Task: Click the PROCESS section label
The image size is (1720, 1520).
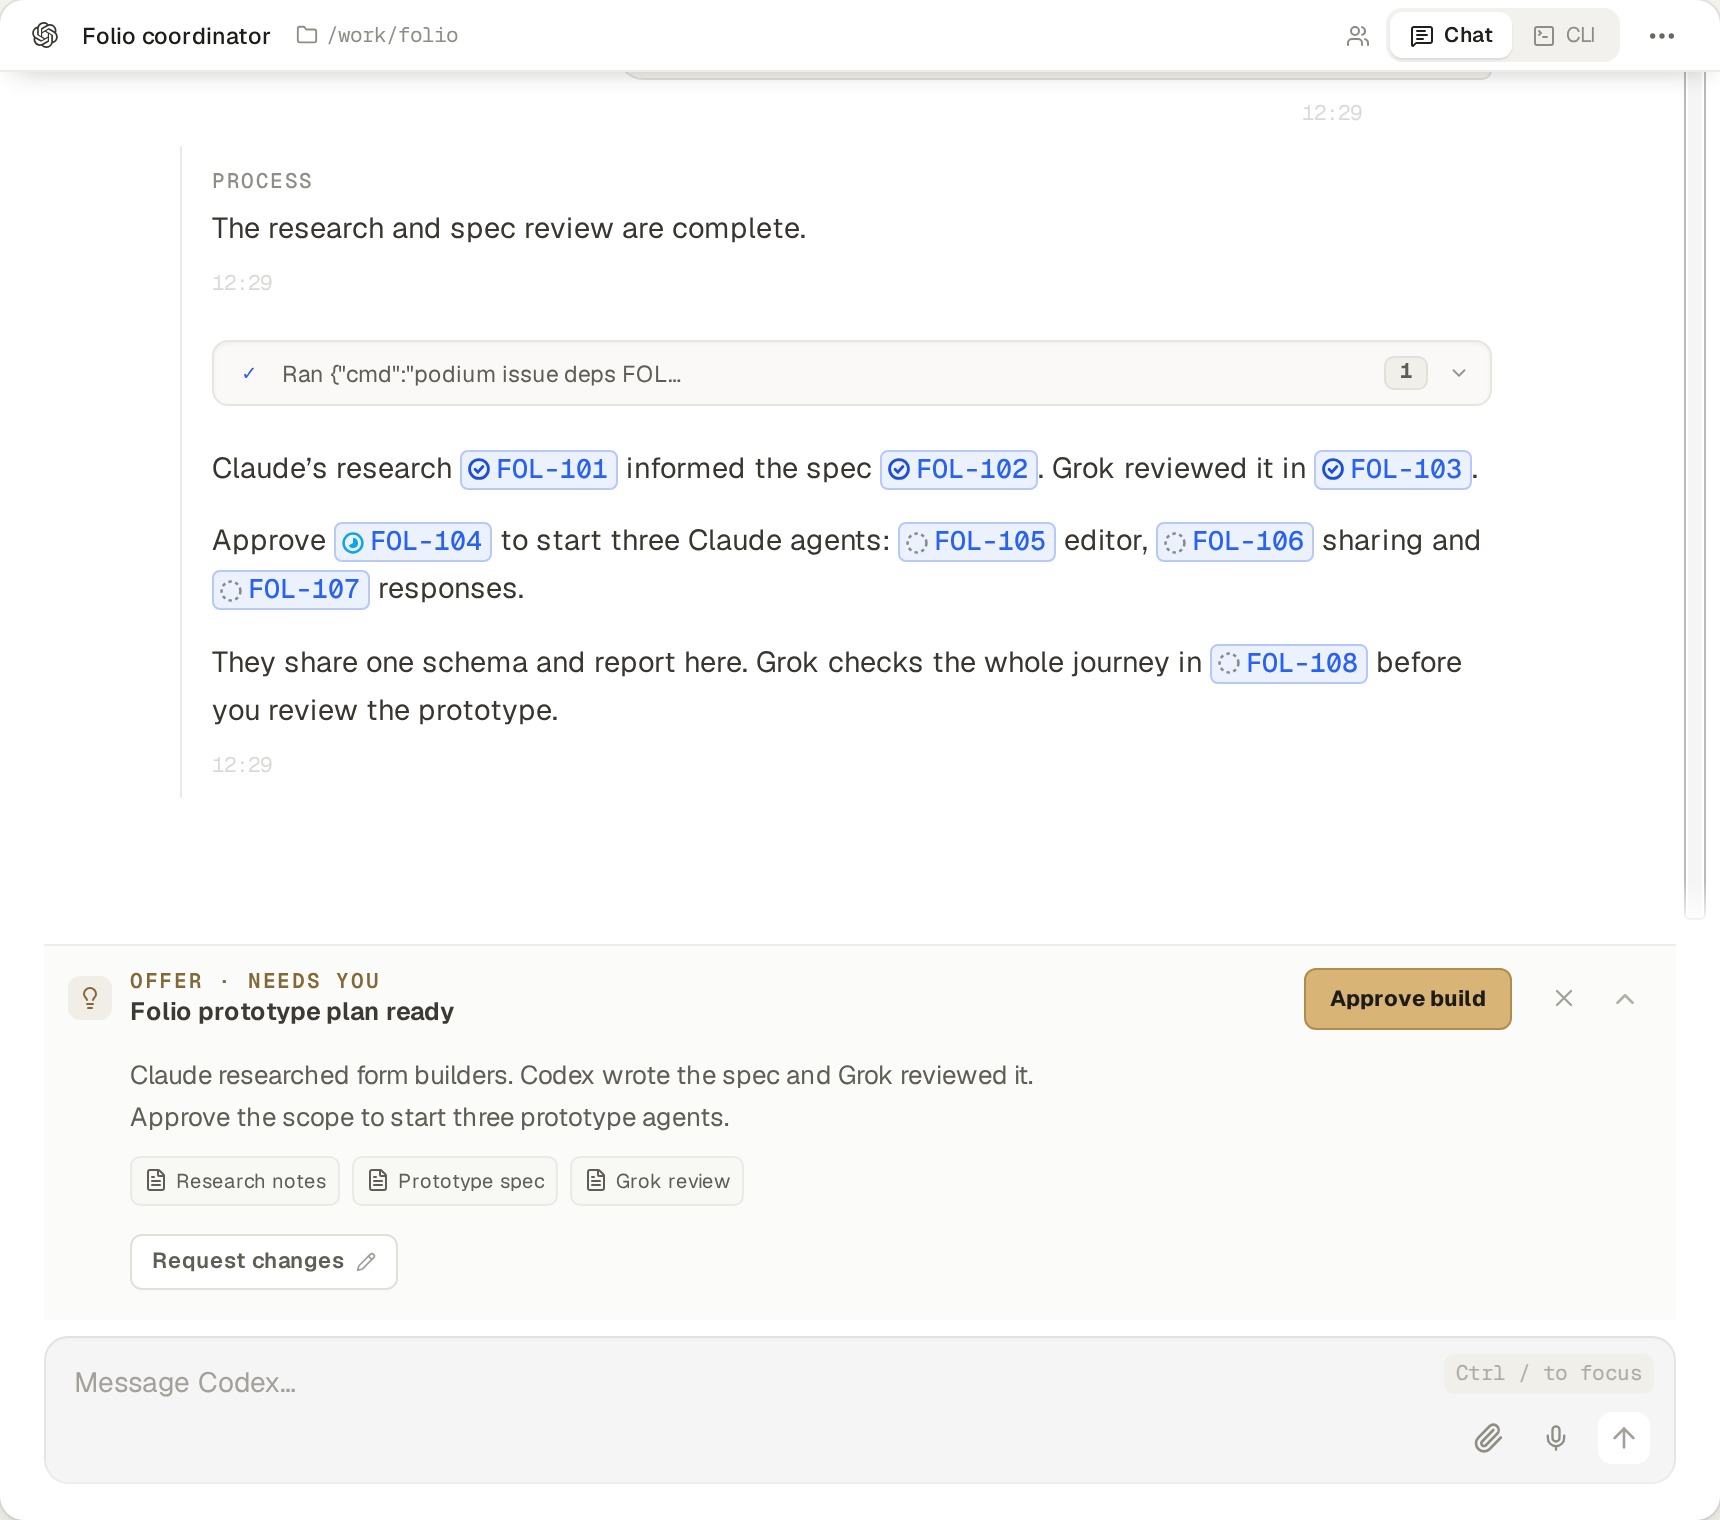Action: click(x=262, y=181)
